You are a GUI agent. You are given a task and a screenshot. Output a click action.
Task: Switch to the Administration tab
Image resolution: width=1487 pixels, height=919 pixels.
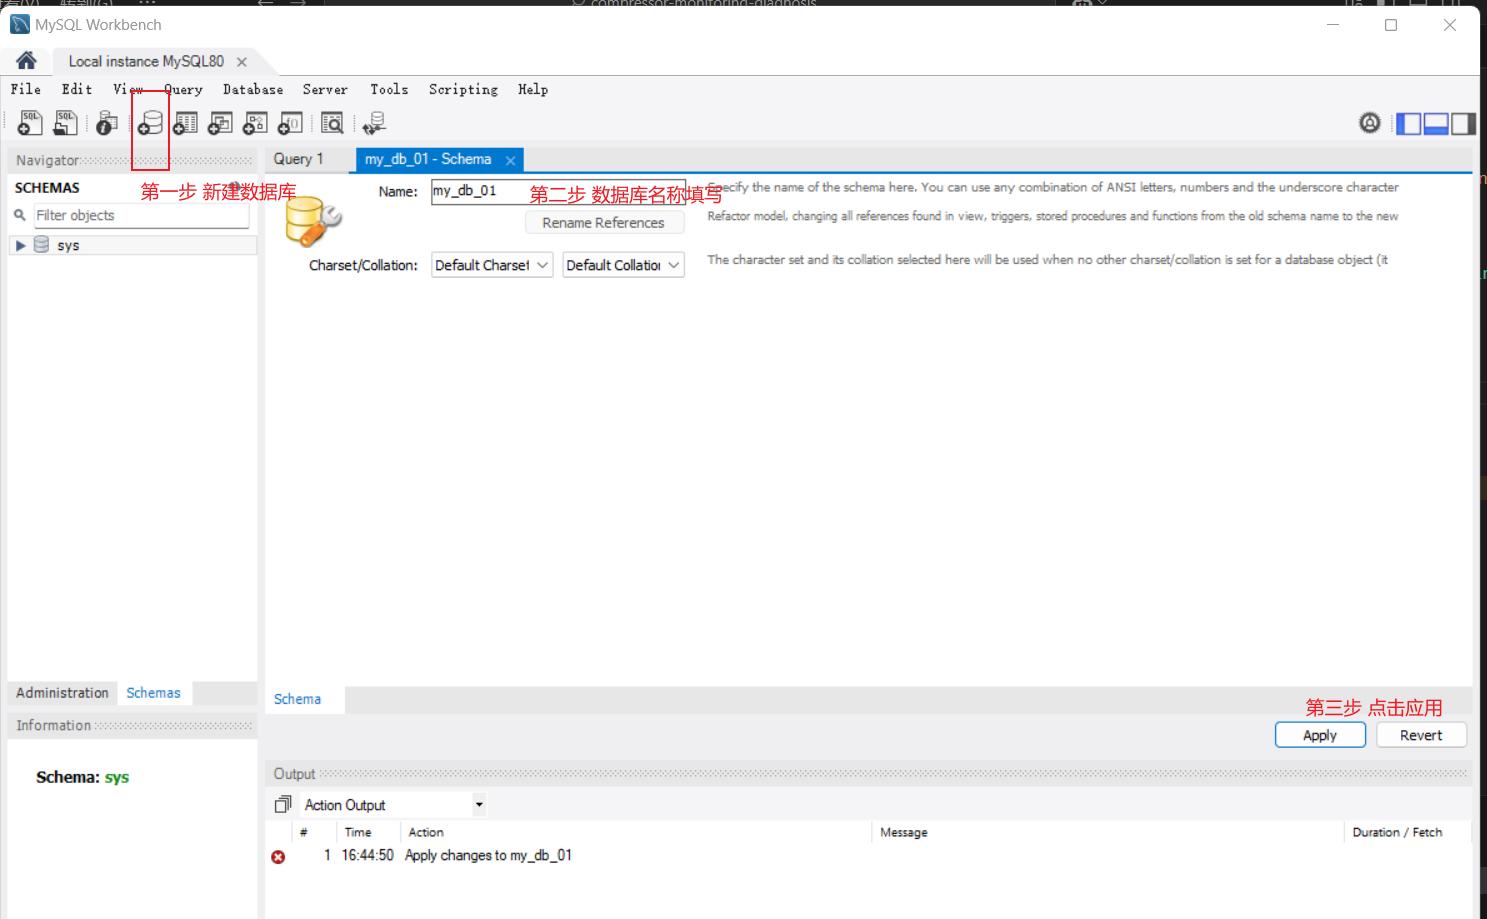click(62, 693)
